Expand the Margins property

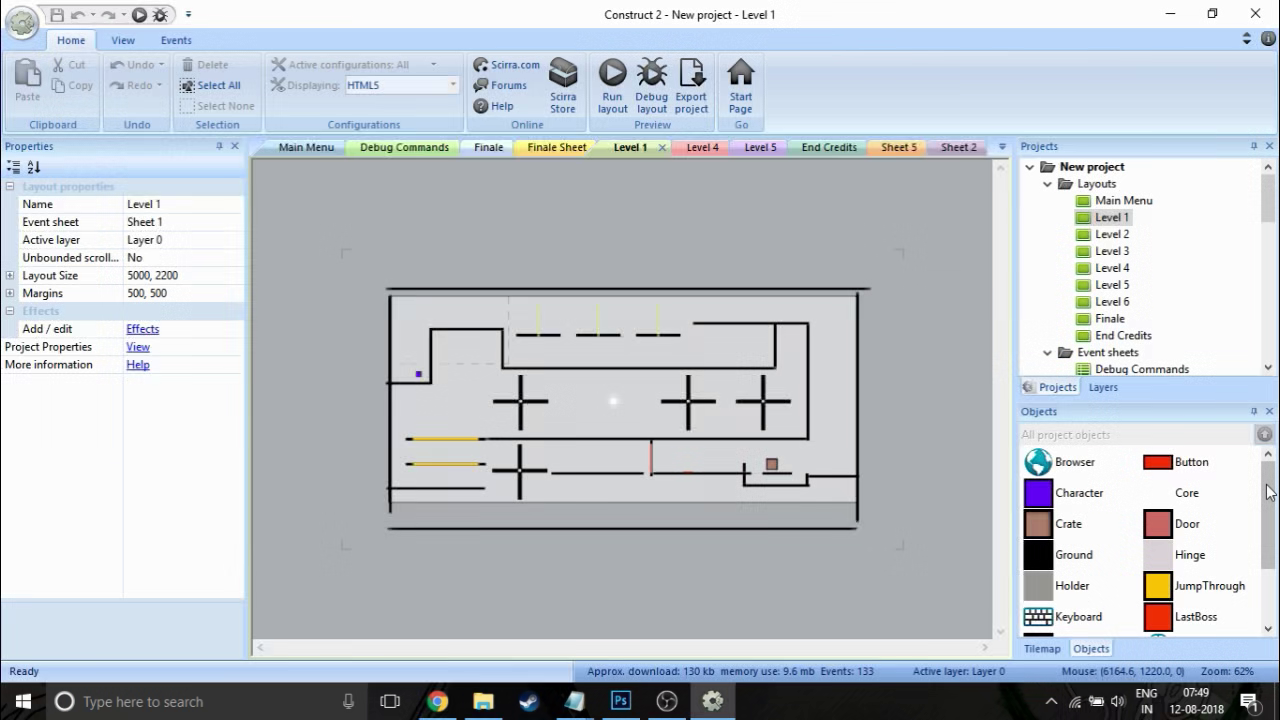(x=10, y=293)
